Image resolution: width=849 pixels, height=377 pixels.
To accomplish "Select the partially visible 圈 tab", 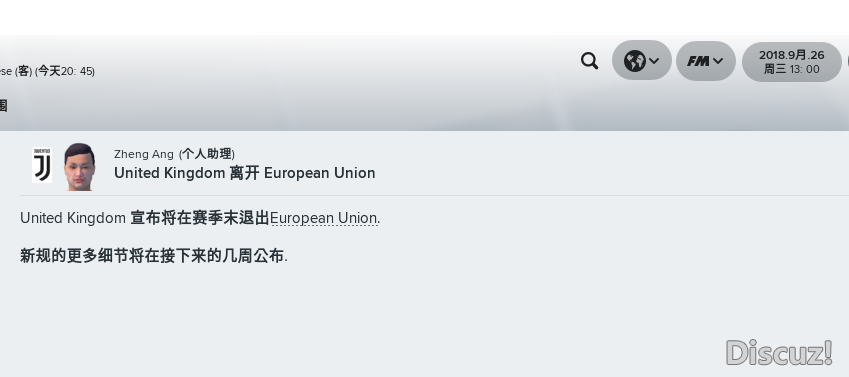I will pyautogui.click(x=3, y=105).
